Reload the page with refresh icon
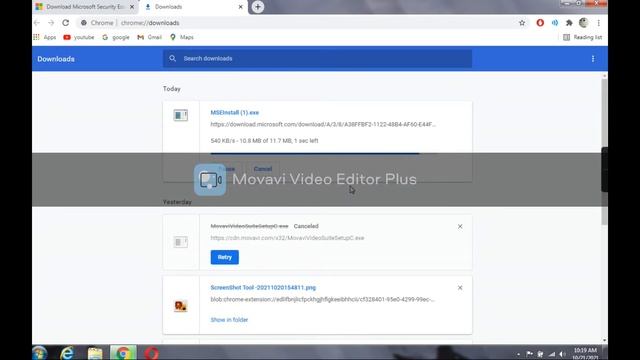The width and height of the screenshot is (640, 360). click(x=66, y=23)
